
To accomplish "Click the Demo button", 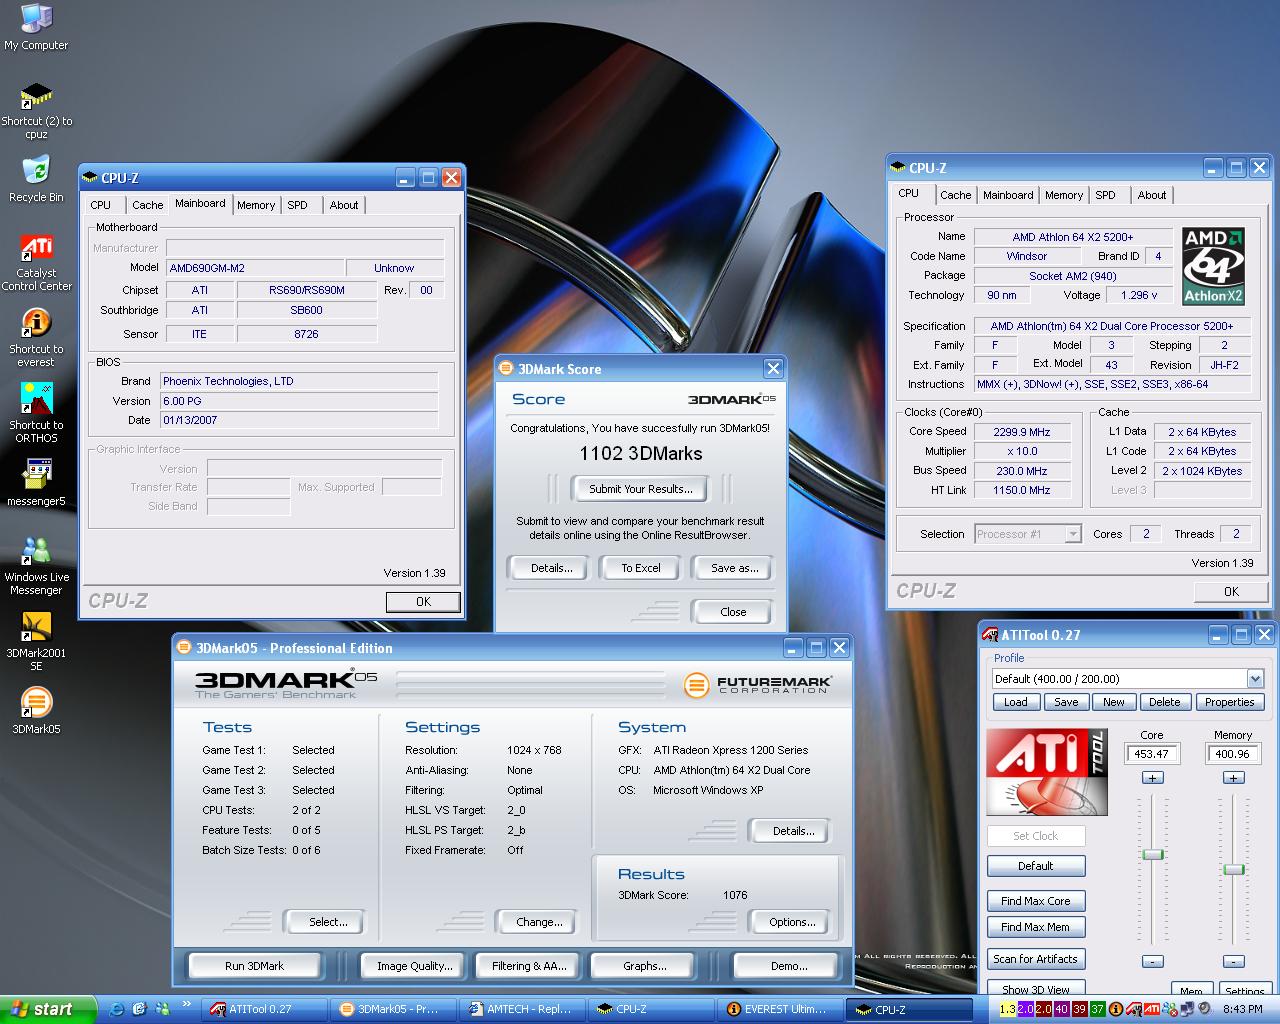I will coord(789,966).
